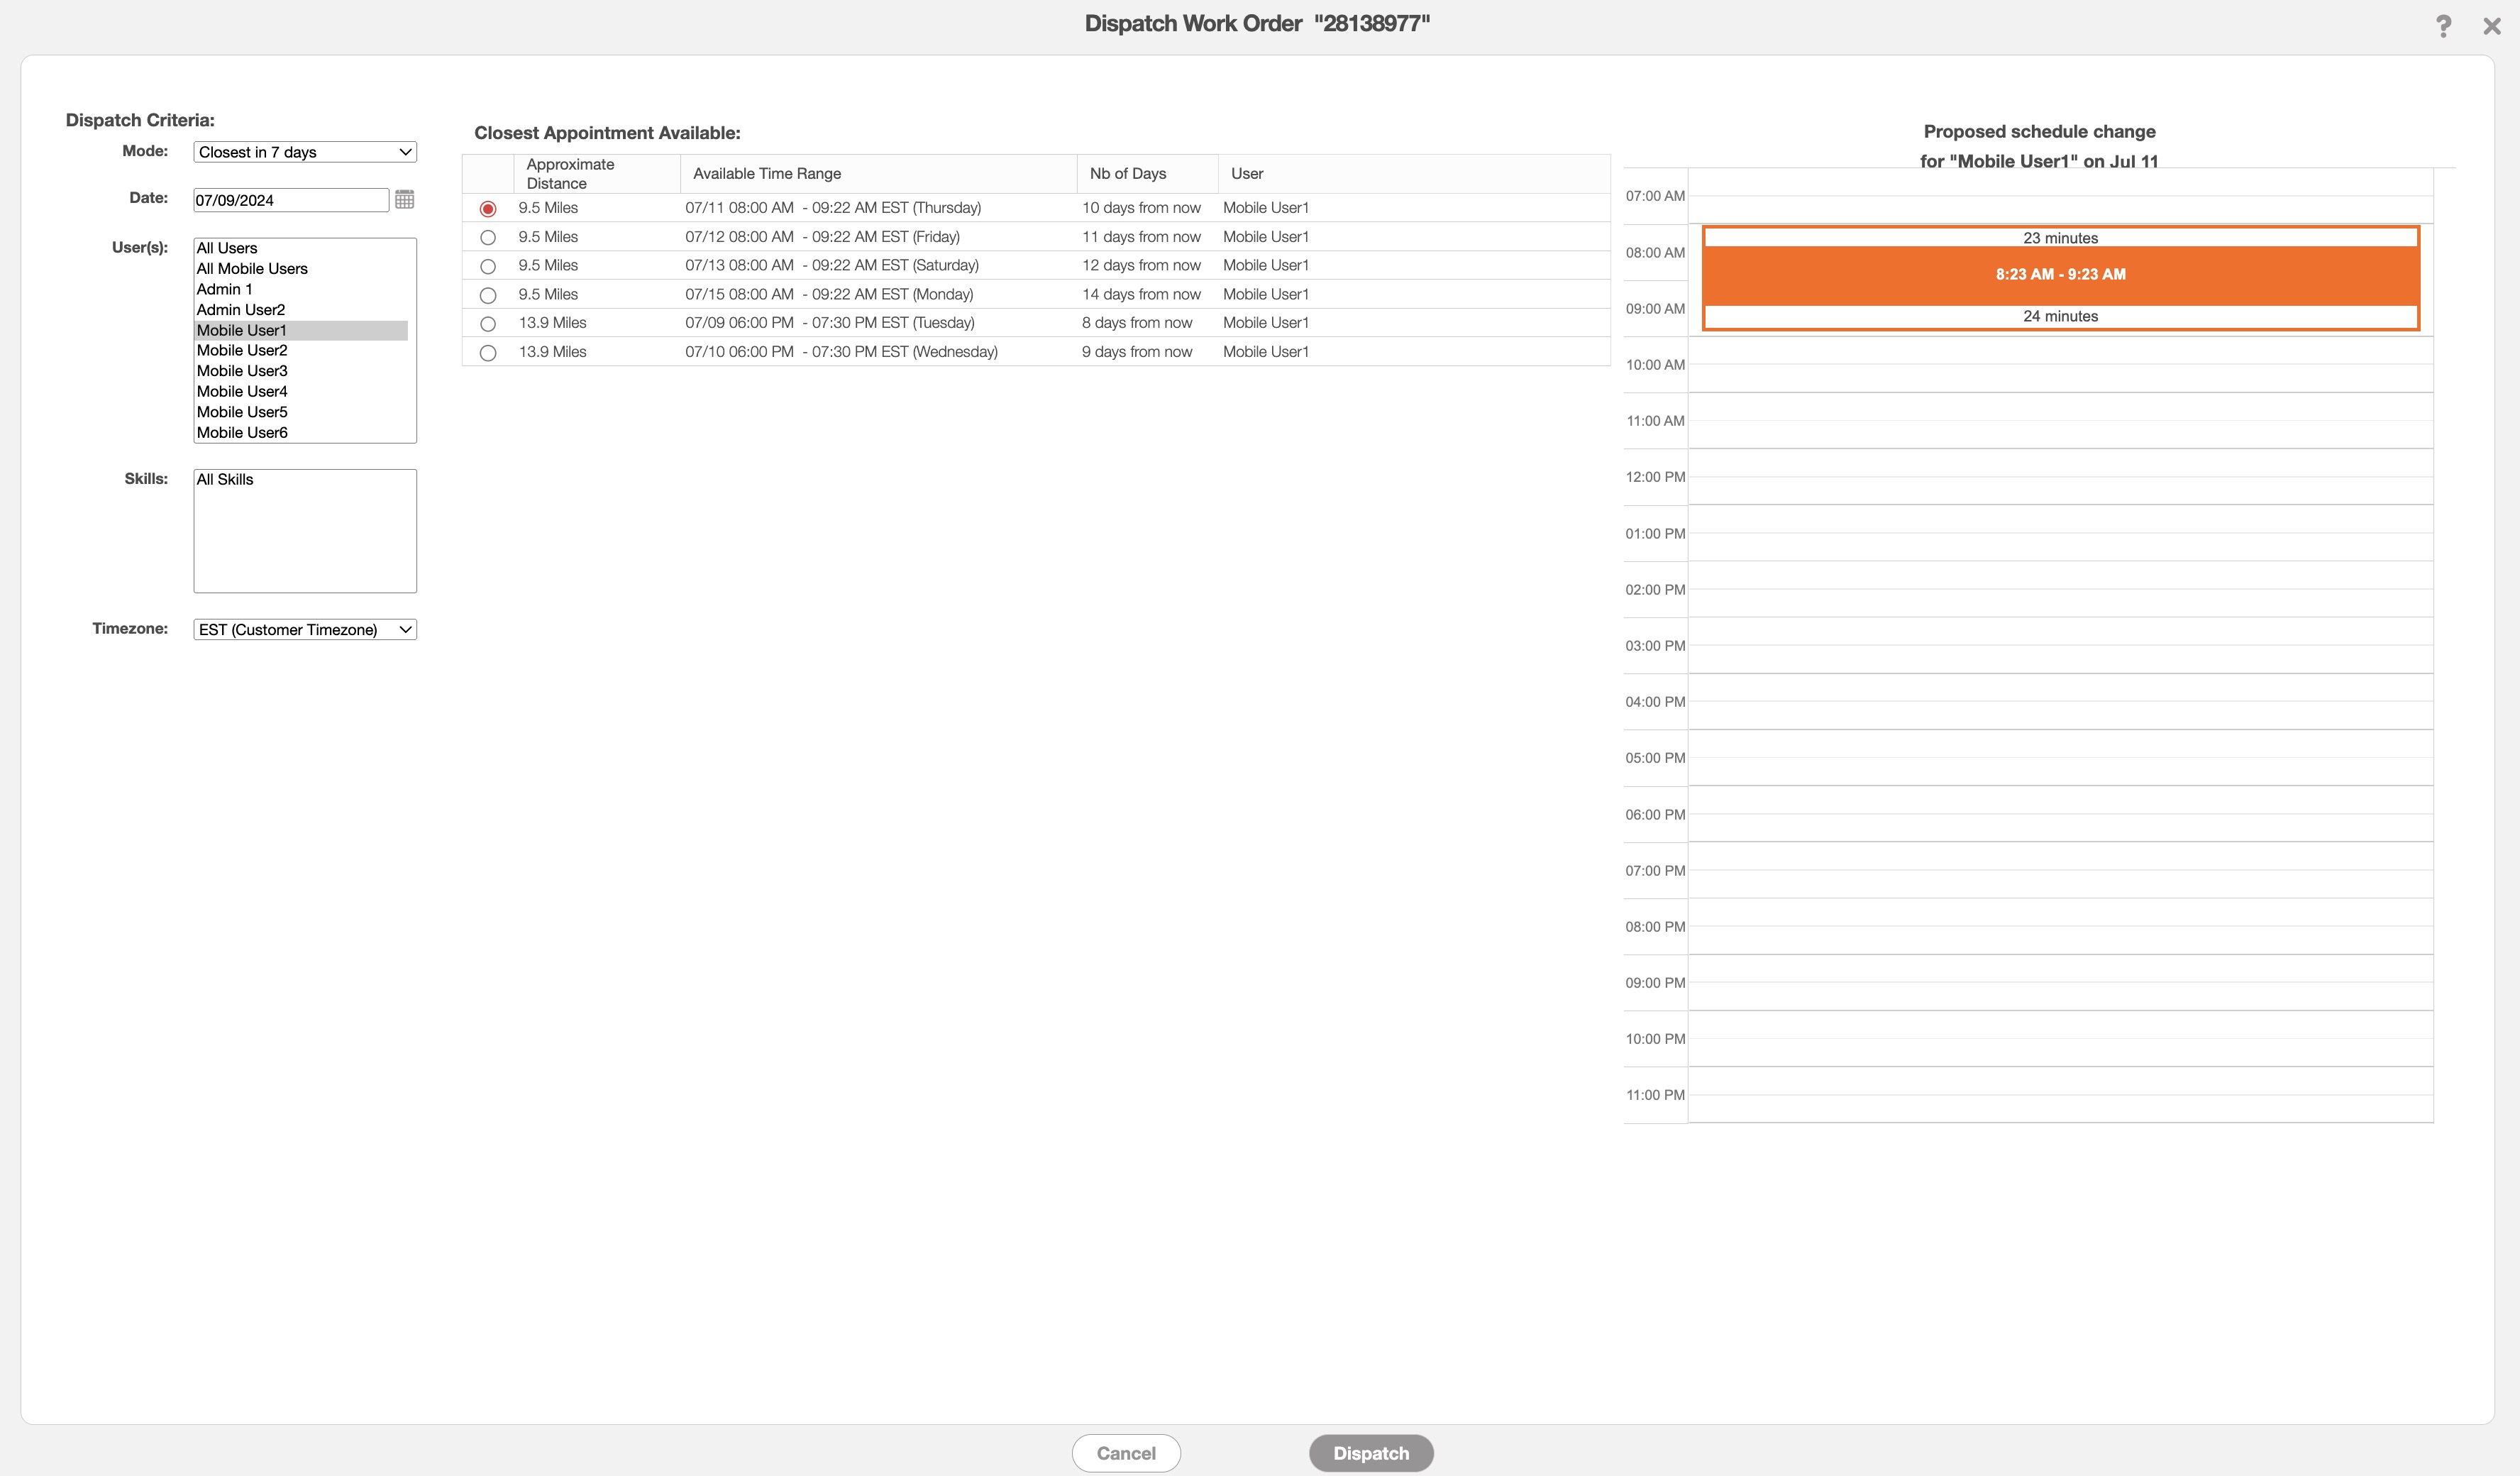
Task: Click the orange 8:23 AM - 9:23 AM block
Action: [x=2060, y=275]
